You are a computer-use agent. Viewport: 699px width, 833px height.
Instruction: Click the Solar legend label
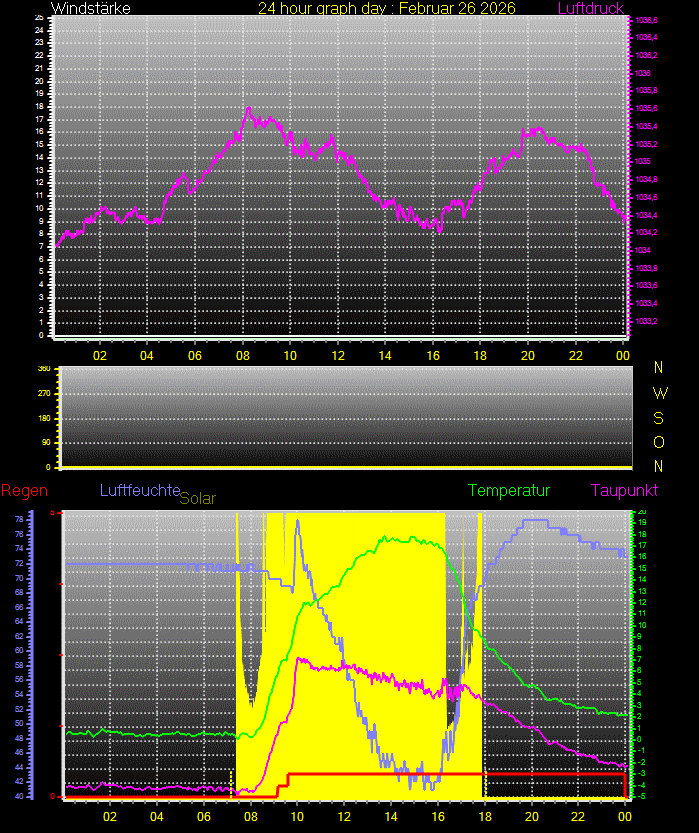197,497
